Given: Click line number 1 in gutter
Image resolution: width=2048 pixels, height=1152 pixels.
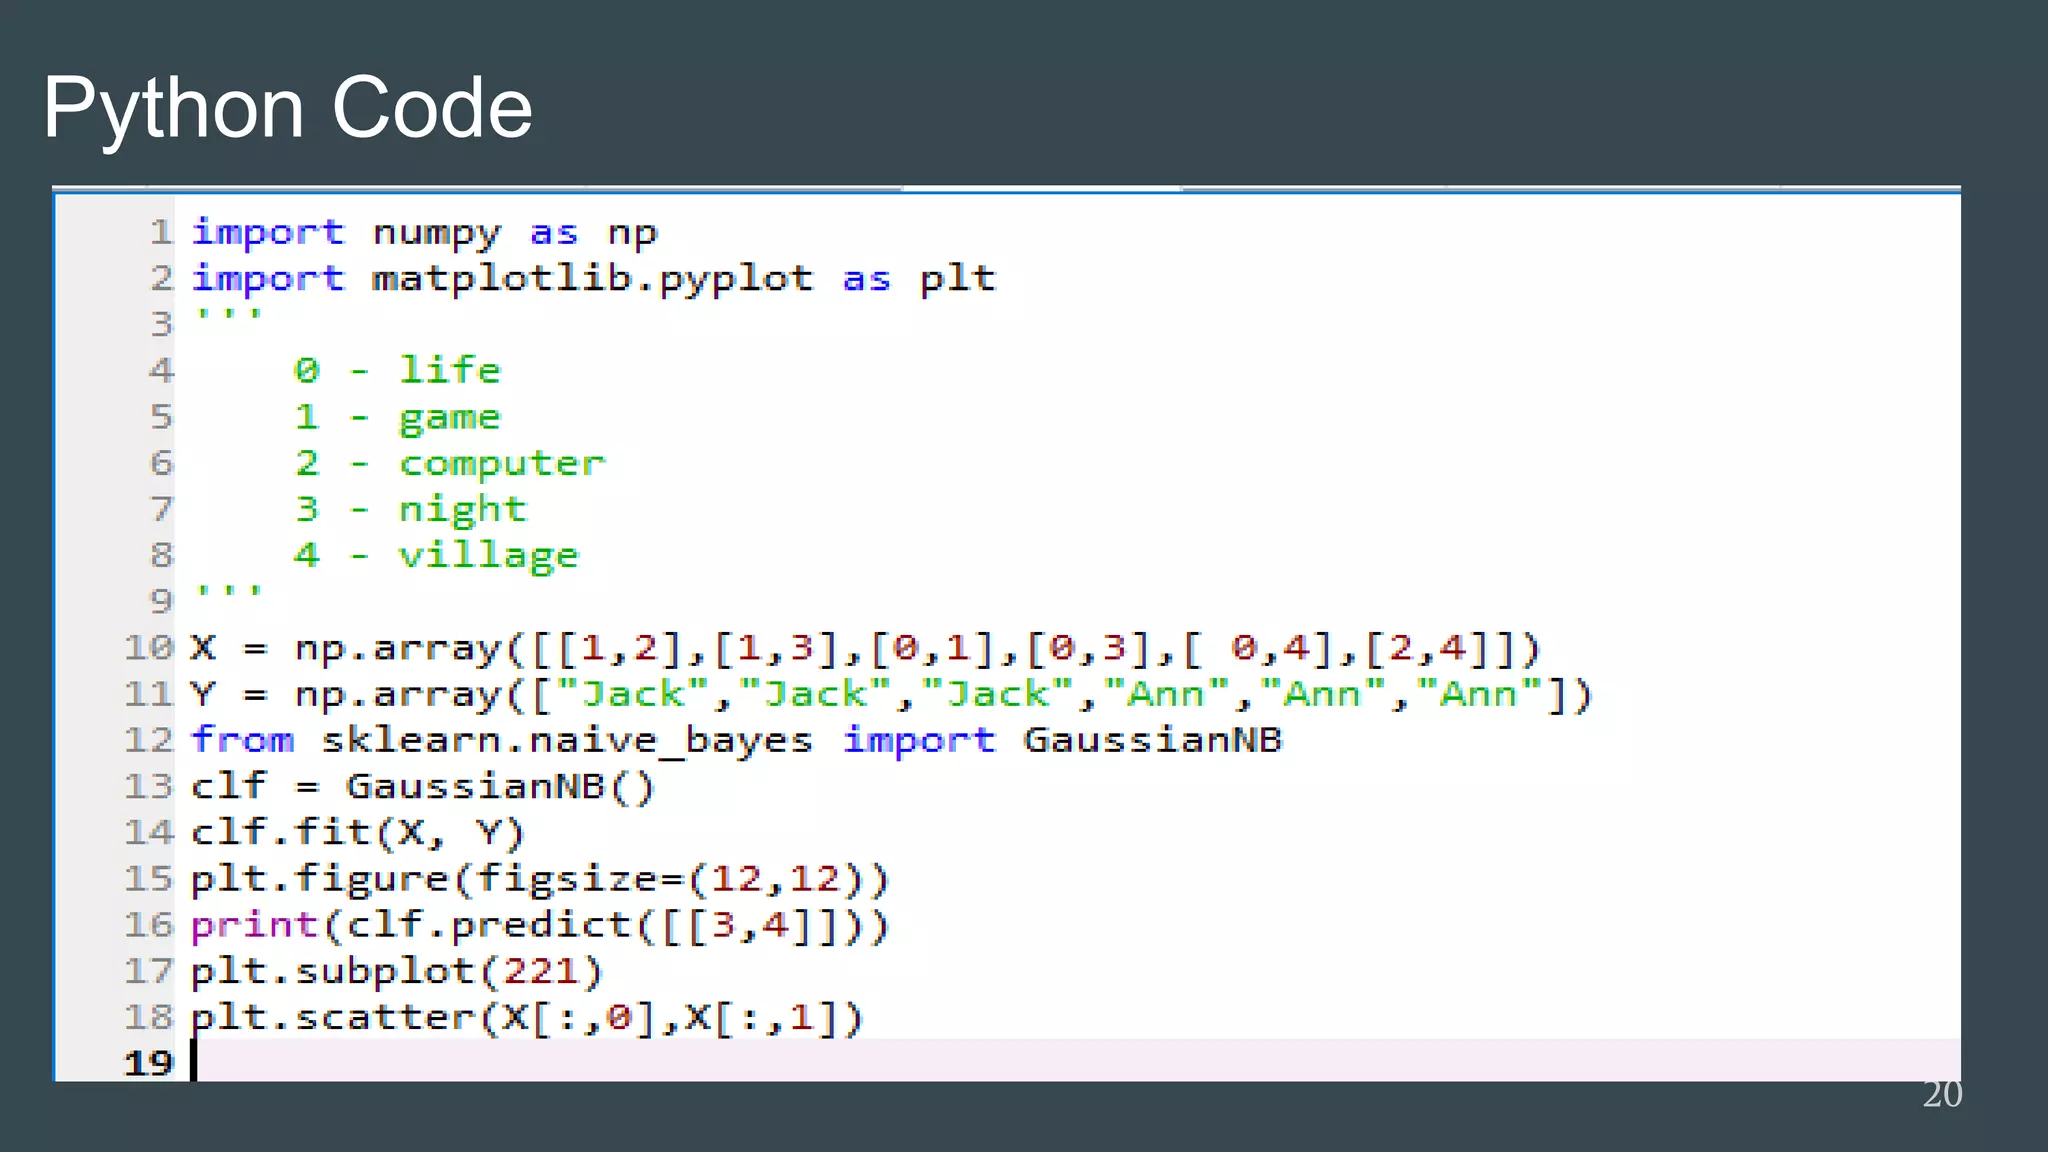Looking at the screenshot, I should click(160, 232).
